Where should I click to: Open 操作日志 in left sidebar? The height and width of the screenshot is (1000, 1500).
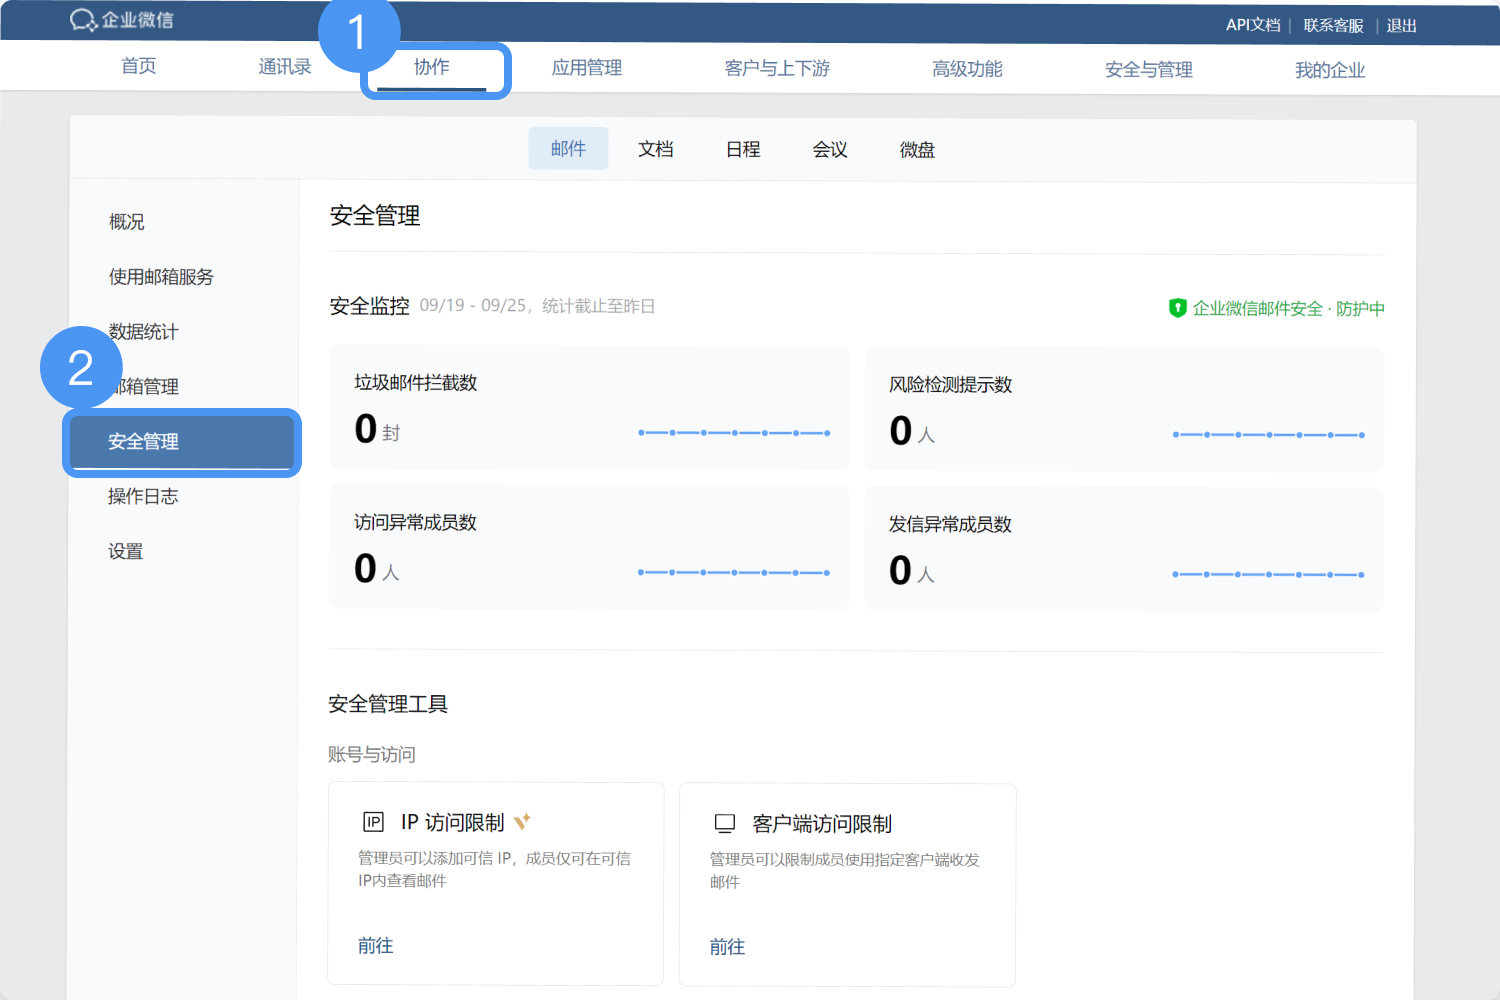point(143,497)
